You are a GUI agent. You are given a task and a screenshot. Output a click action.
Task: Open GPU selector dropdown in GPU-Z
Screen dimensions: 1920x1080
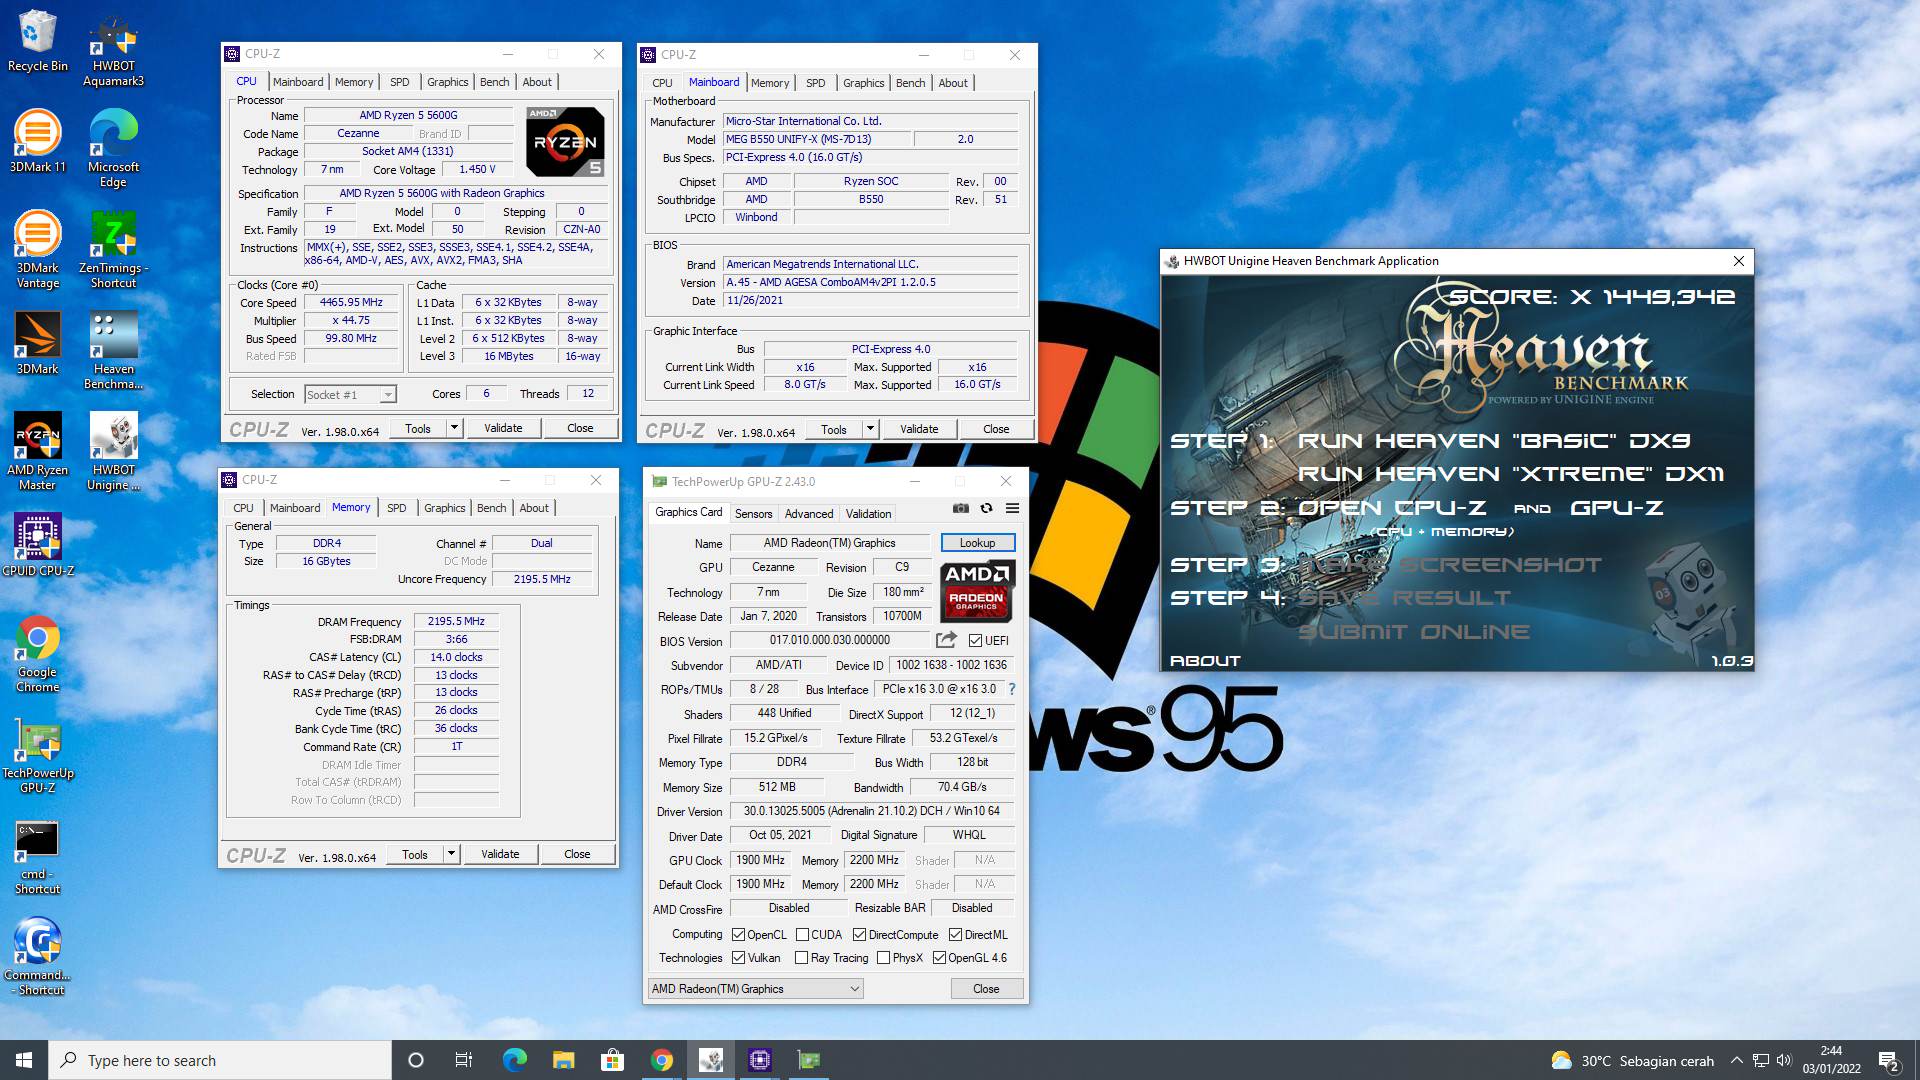tap(755, 989)
